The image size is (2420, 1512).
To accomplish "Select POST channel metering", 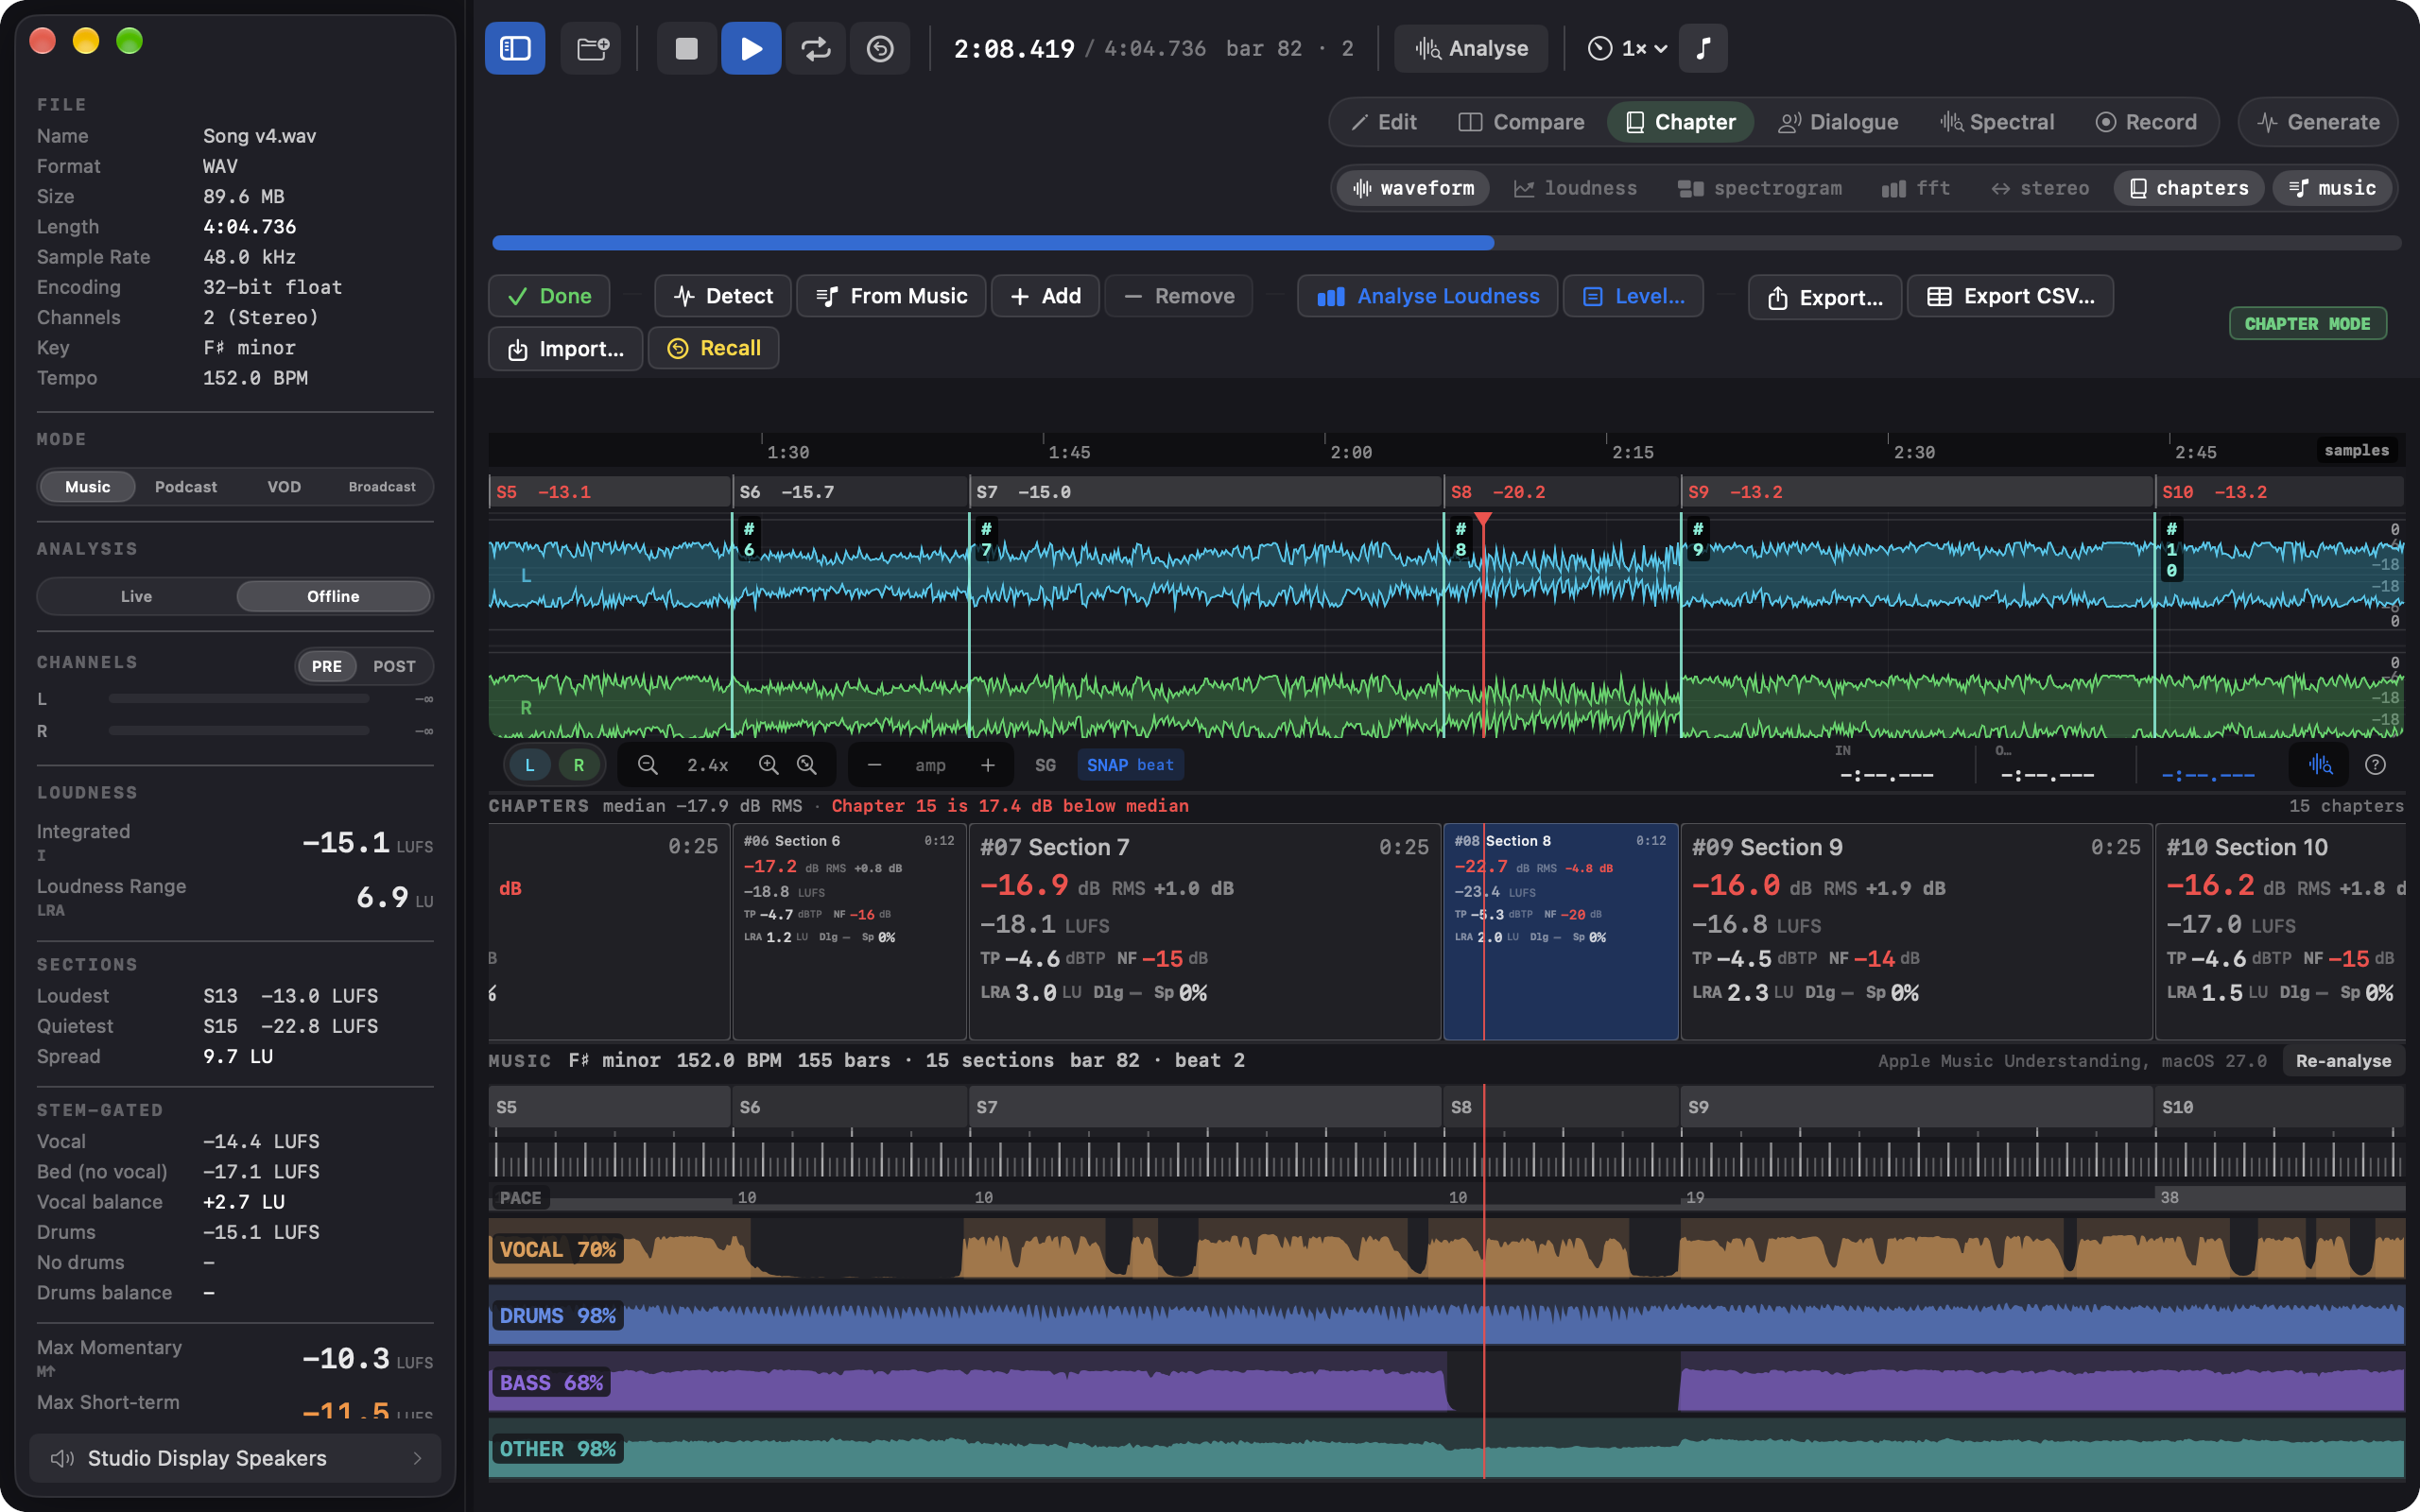I will coord(394,666).
